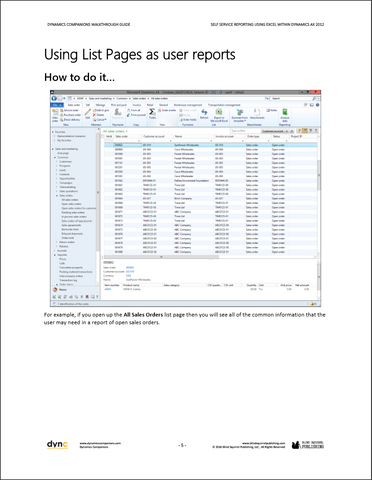Open the Invoice ribbon tab

137,105
